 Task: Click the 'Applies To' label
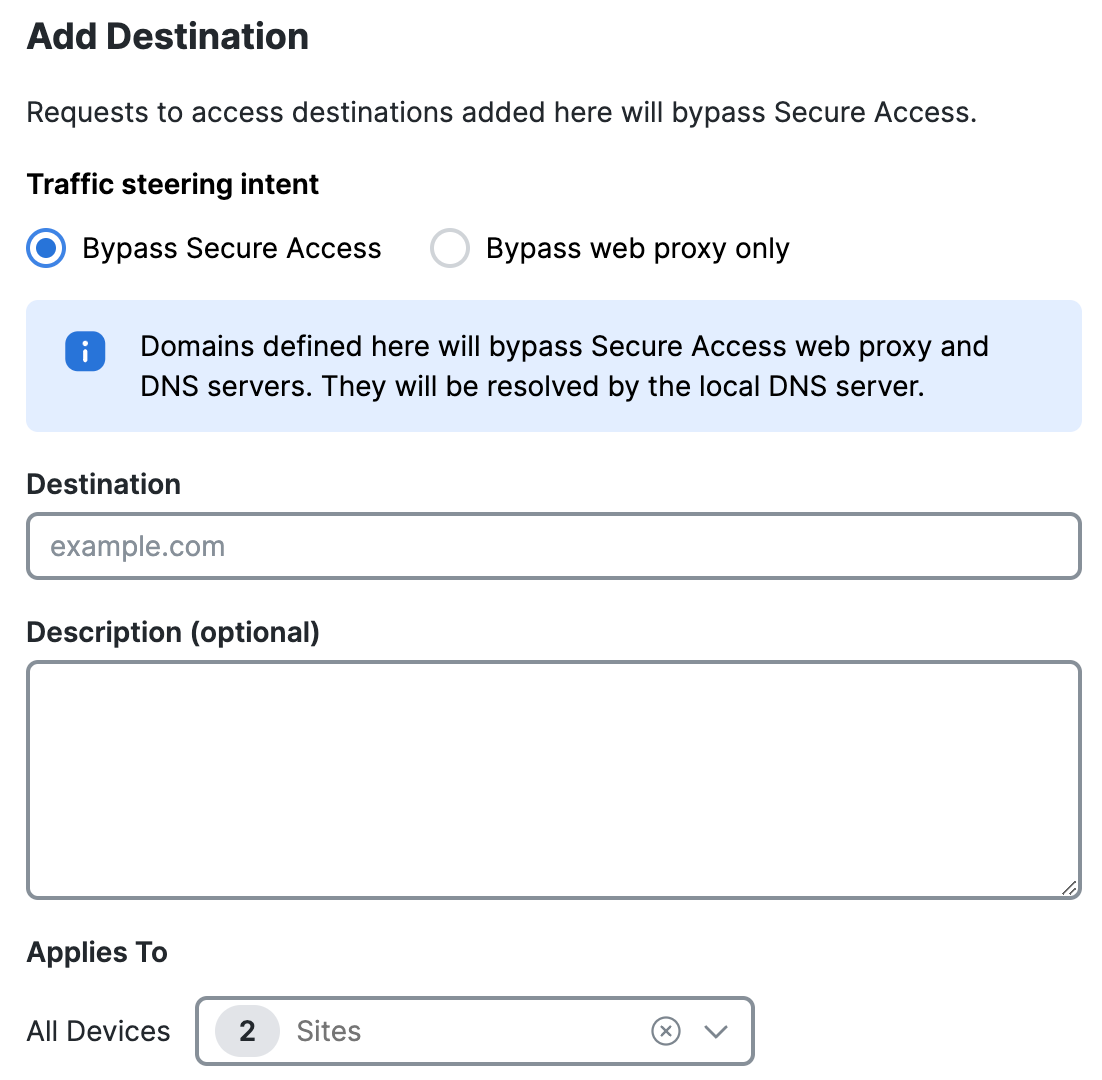point(97,952)
